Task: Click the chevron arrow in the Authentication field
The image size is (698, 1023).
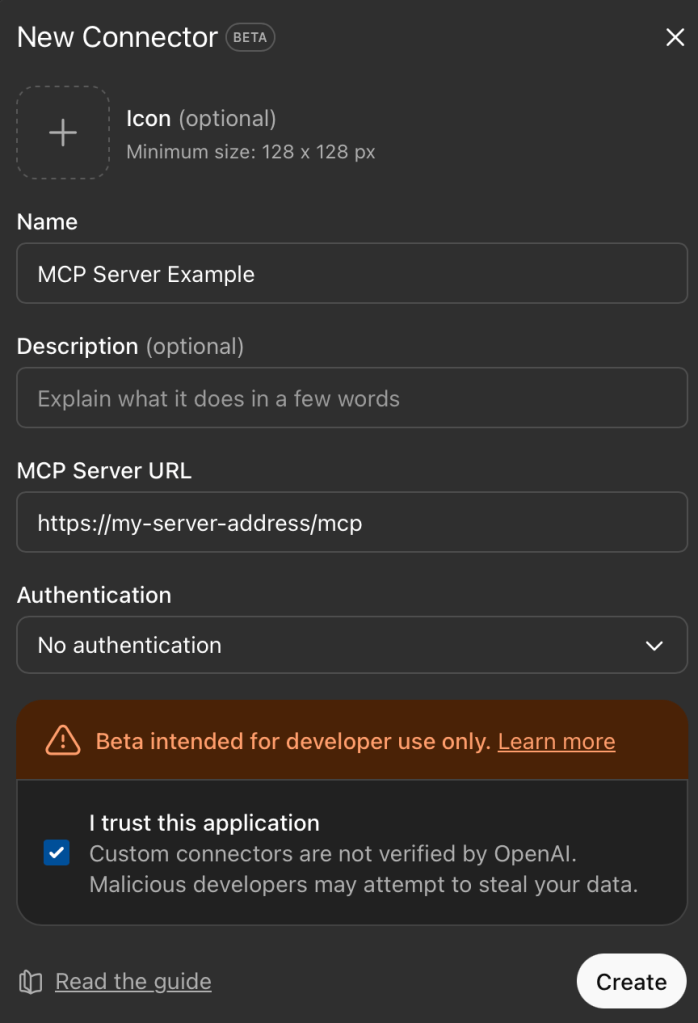Action: 654,646
